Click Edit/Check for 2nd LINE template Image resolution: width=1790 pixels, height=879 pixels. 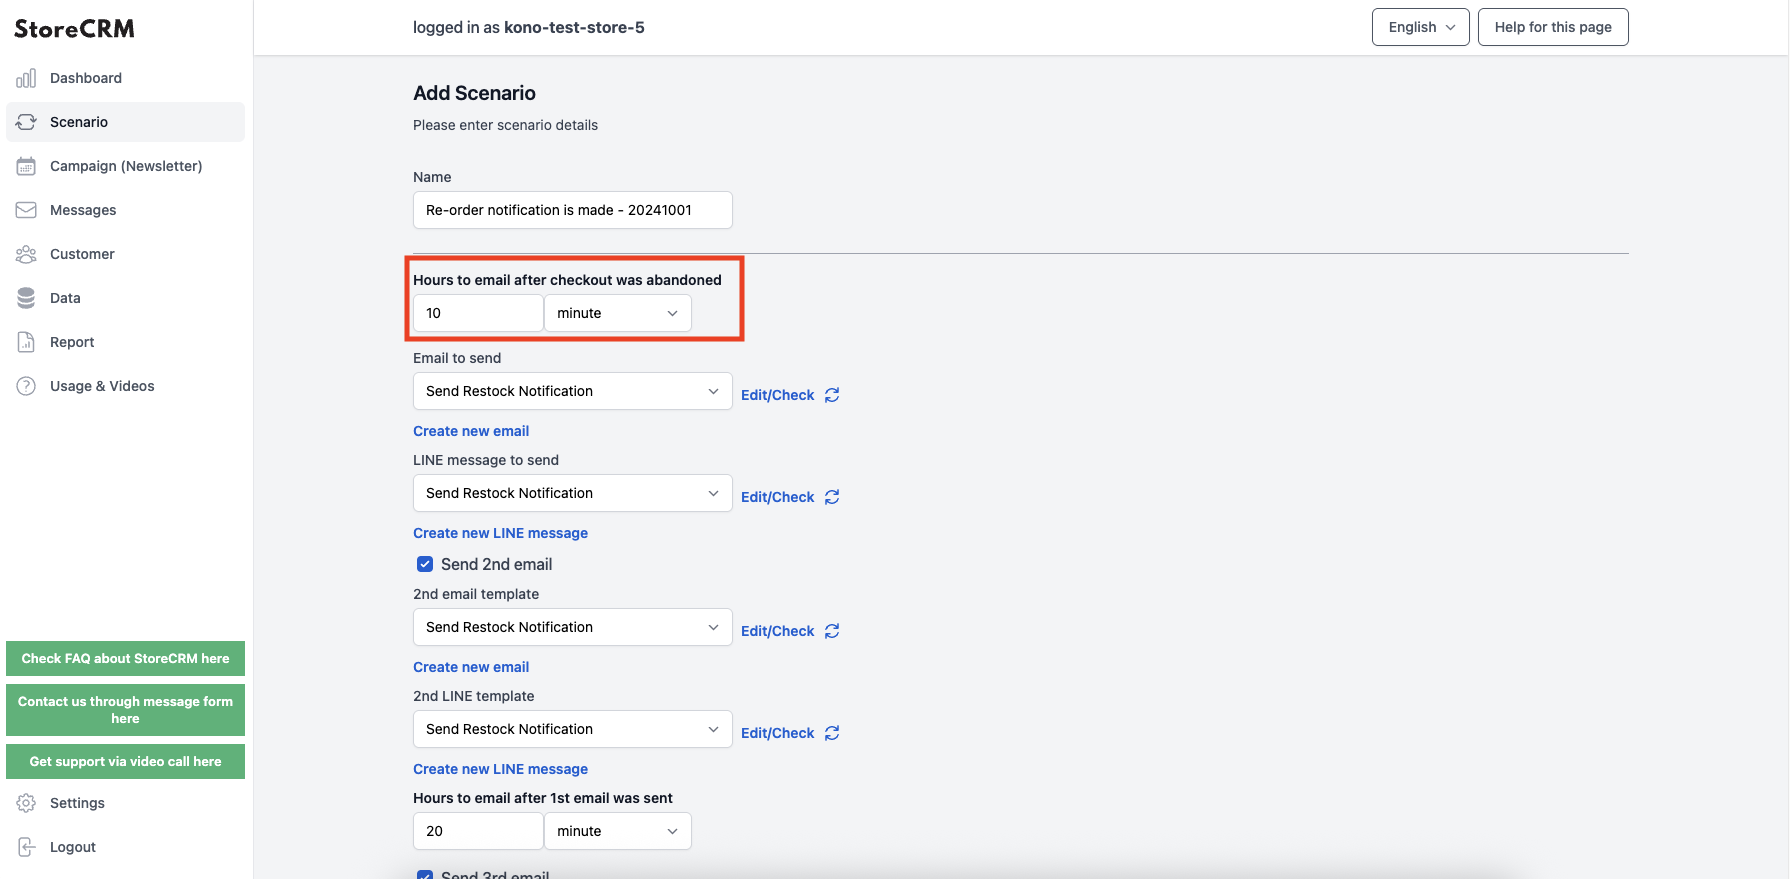coord(777,733)
